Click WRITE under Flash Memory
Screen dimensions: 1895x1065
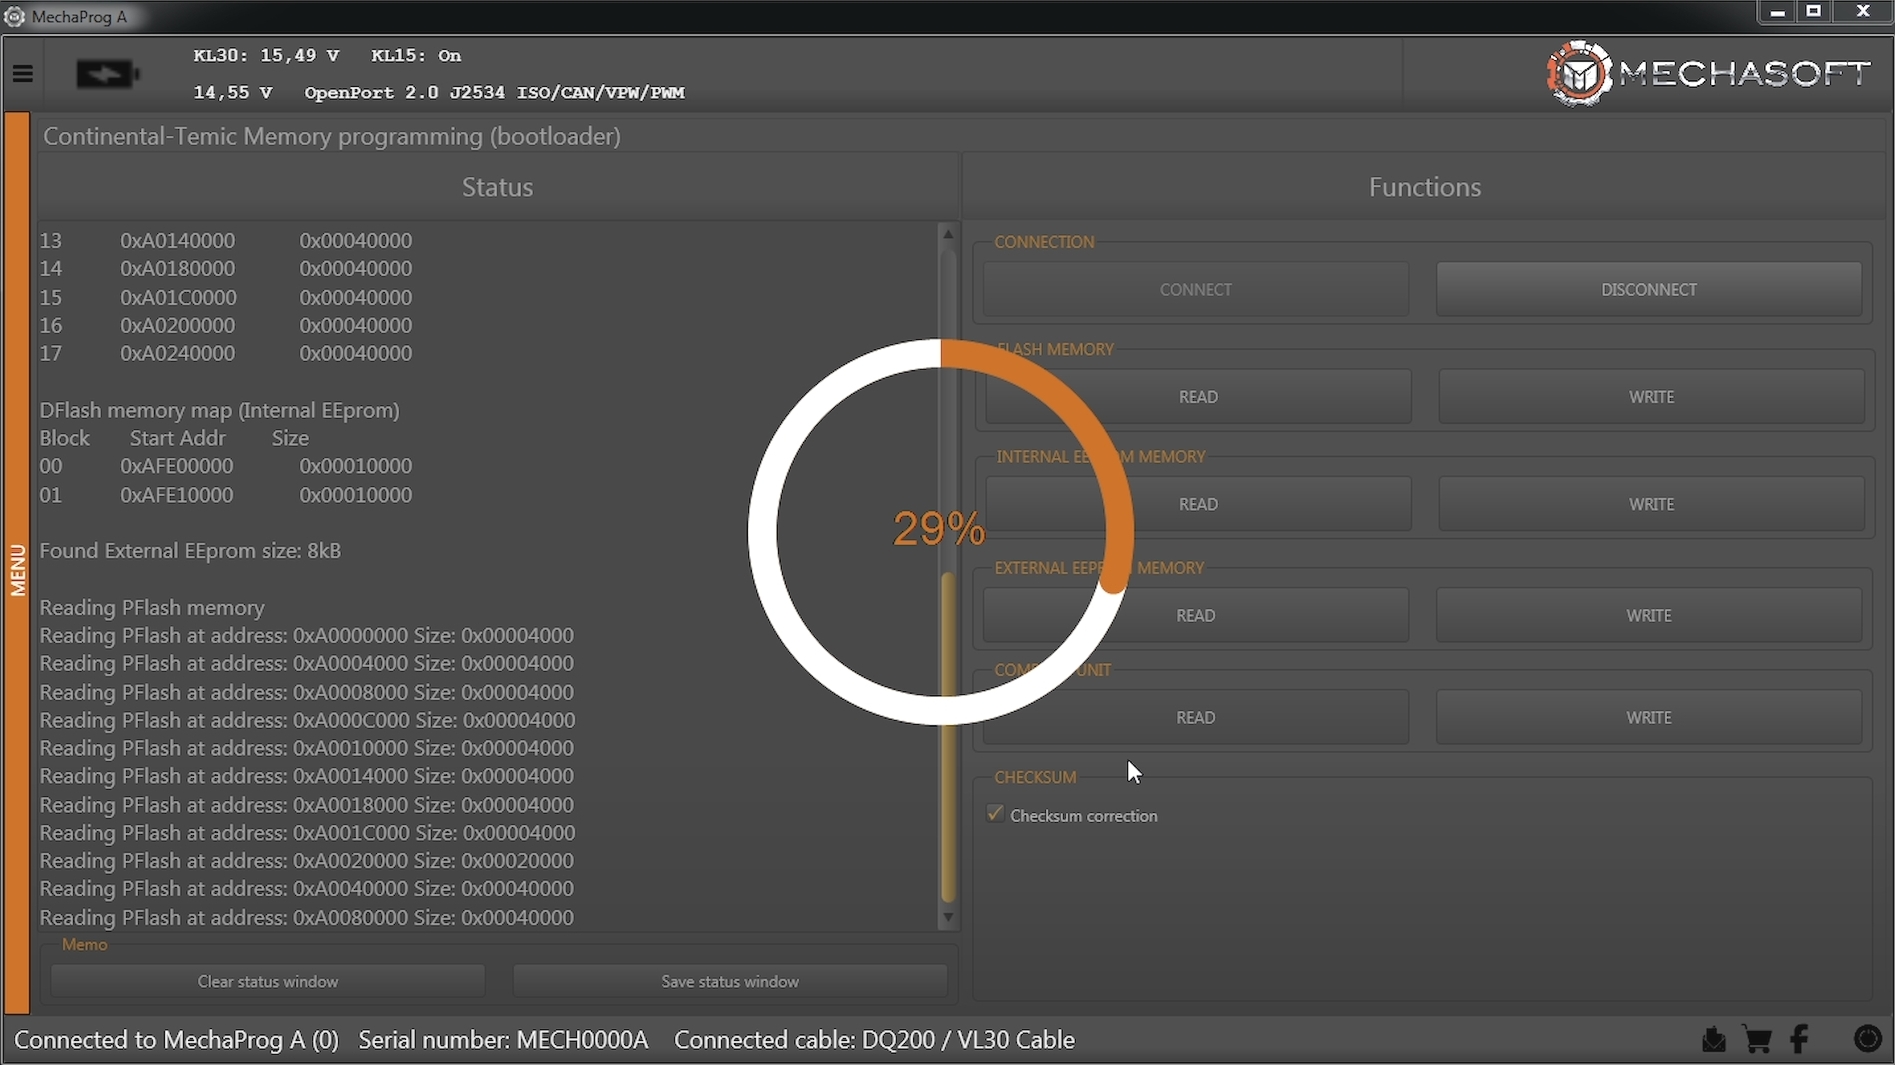click(1651, 397)
